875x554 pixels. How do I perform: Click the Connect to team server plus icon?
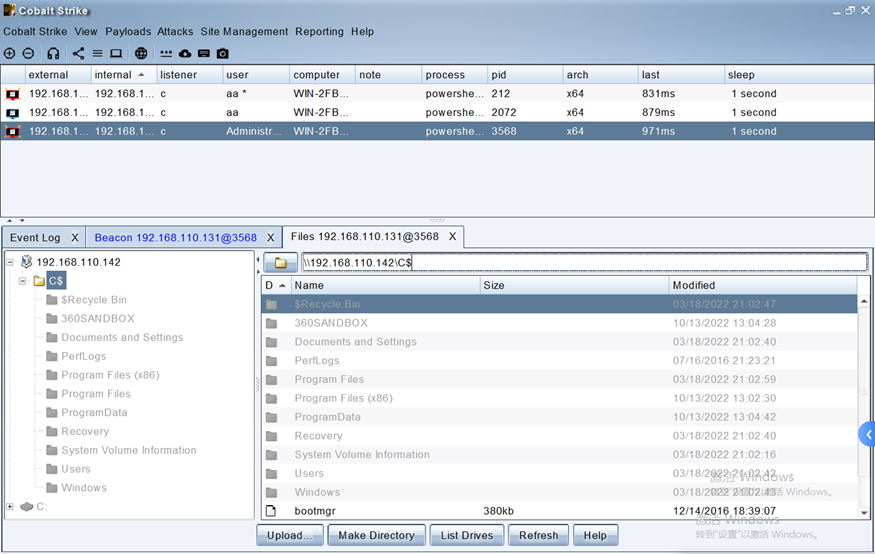pos(9,54)
